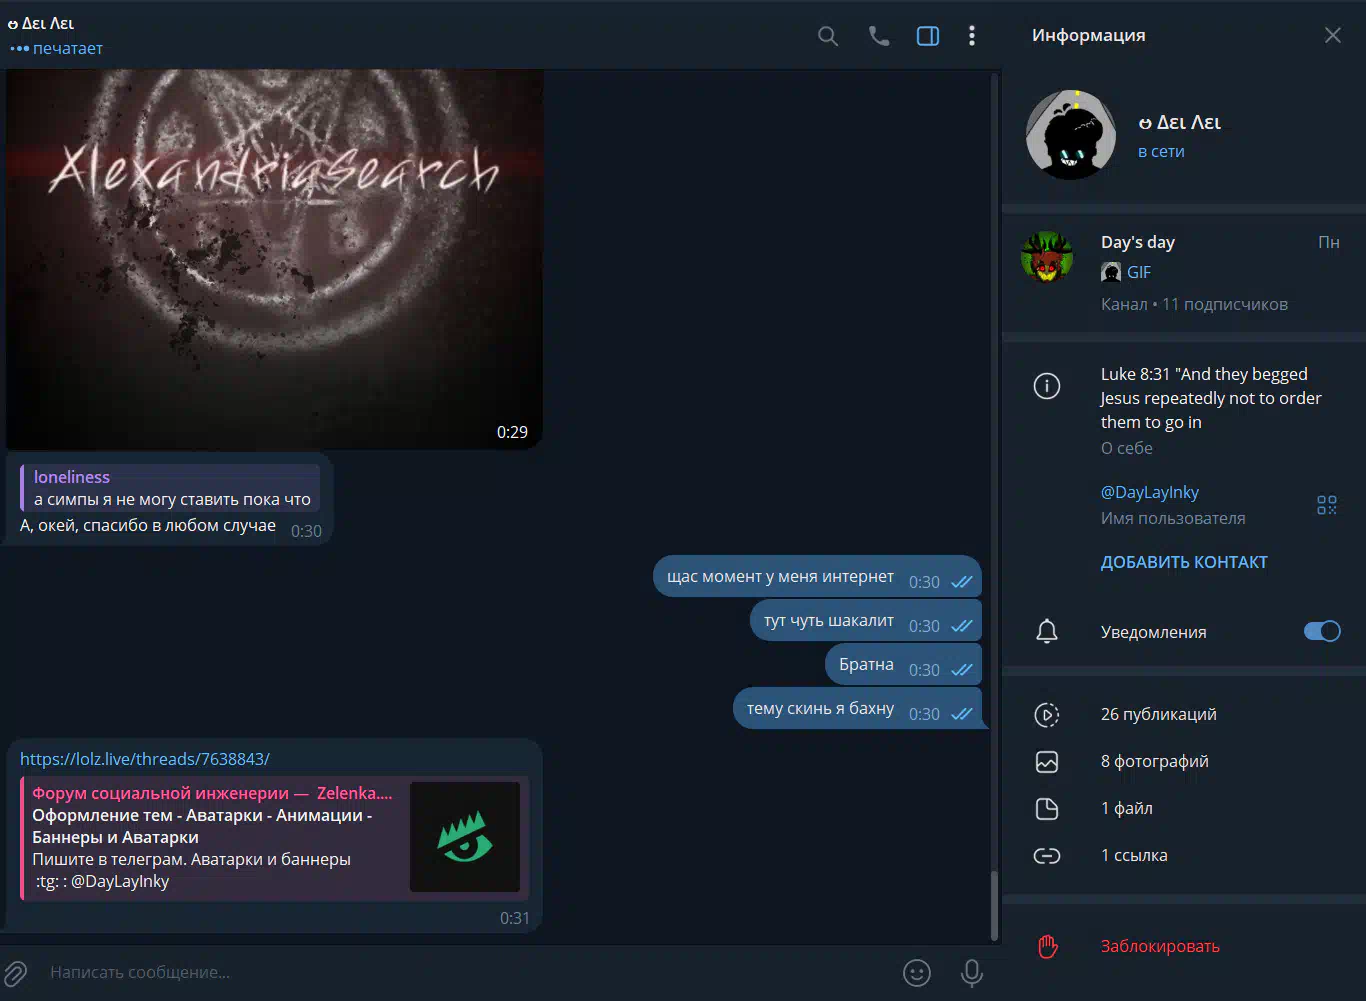Click 'Оформление тем - Аватарки' preview description
Screen dimensions: 1366x1001
(x=202, y=826)
